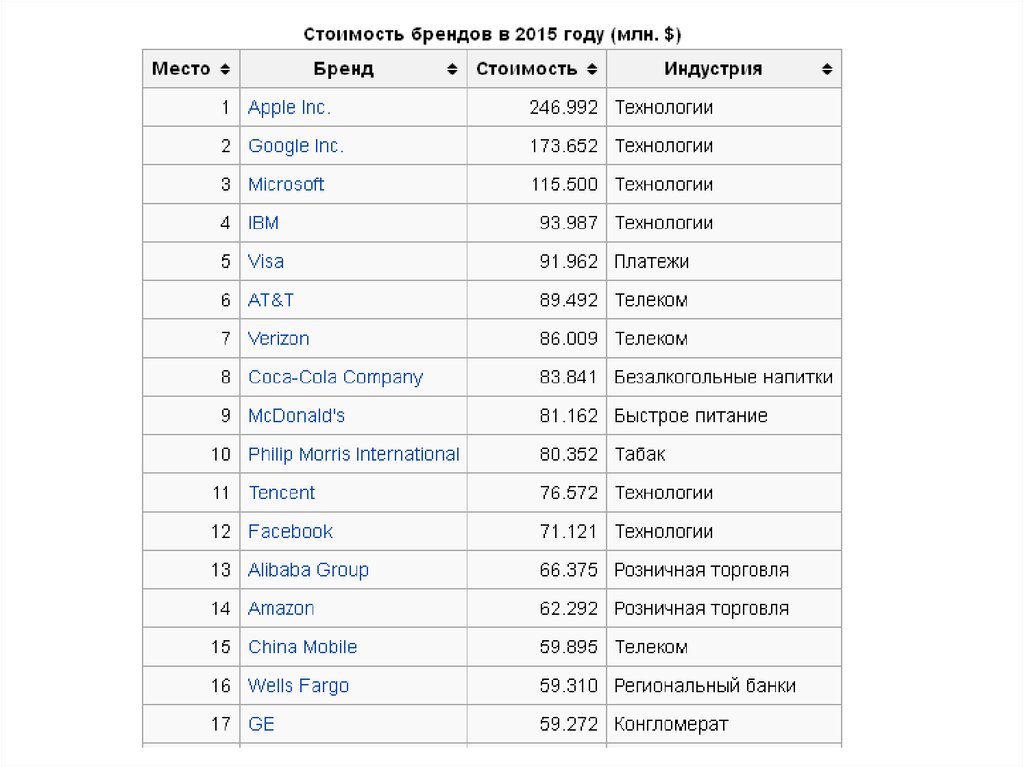The image size is (1024, 767).
Task: Open Coca-Cola Company link
Action: (x=335, y=377)
